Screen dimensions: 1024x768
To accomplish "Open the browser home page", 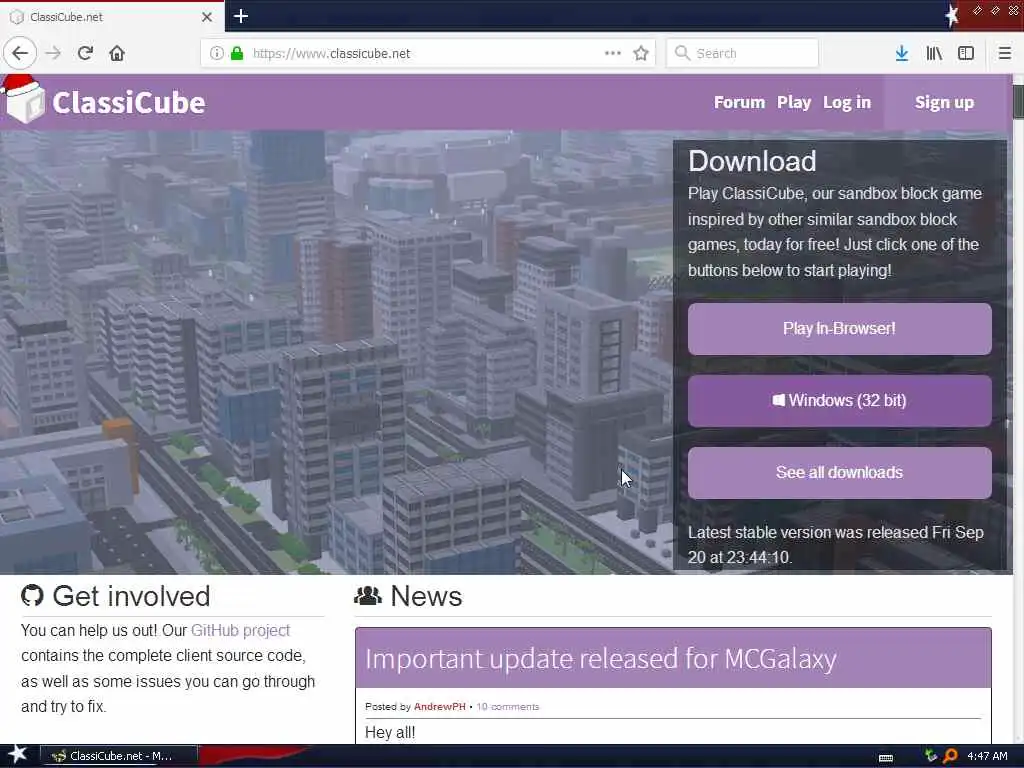I will click(x=117, y=53).
